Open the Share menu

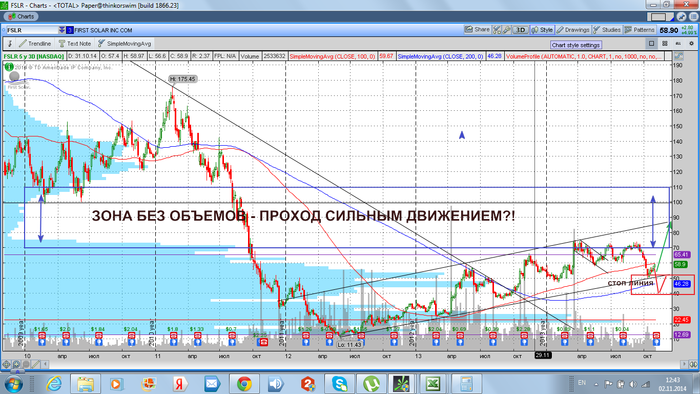point(477,30)
